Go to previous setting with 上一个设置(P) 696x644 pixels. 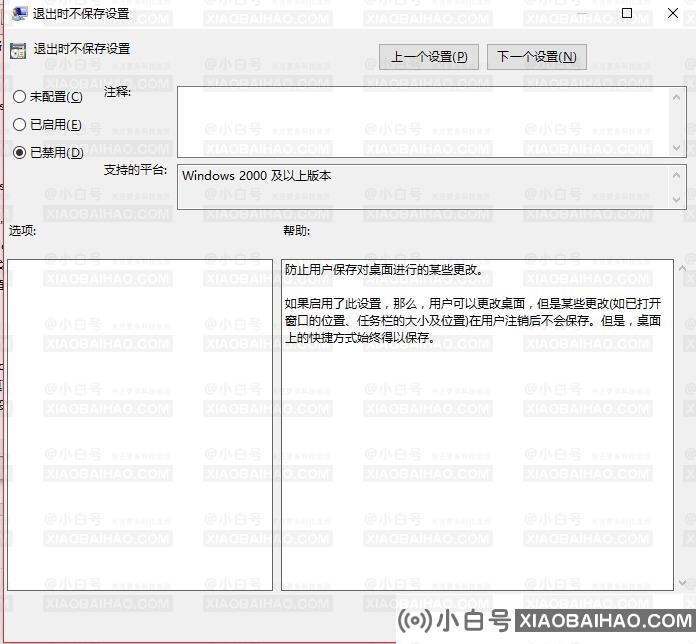[x=429, y=57]
